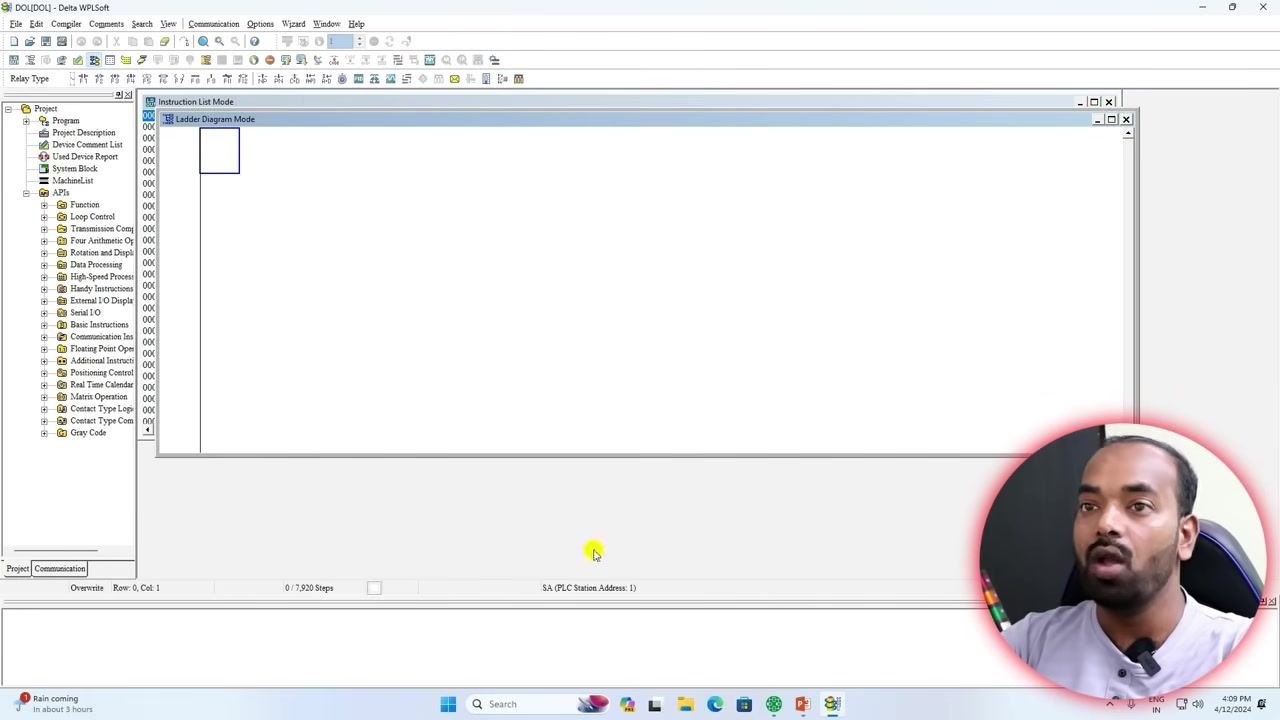Screen dimensions: 1280x720
Task: Expand the Program tree node
Action: coord(26,121)
